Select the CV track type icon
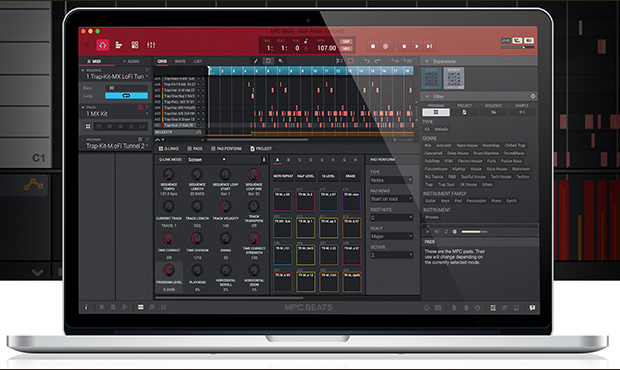This screenshot has width=620, height=370. (142, 126)
